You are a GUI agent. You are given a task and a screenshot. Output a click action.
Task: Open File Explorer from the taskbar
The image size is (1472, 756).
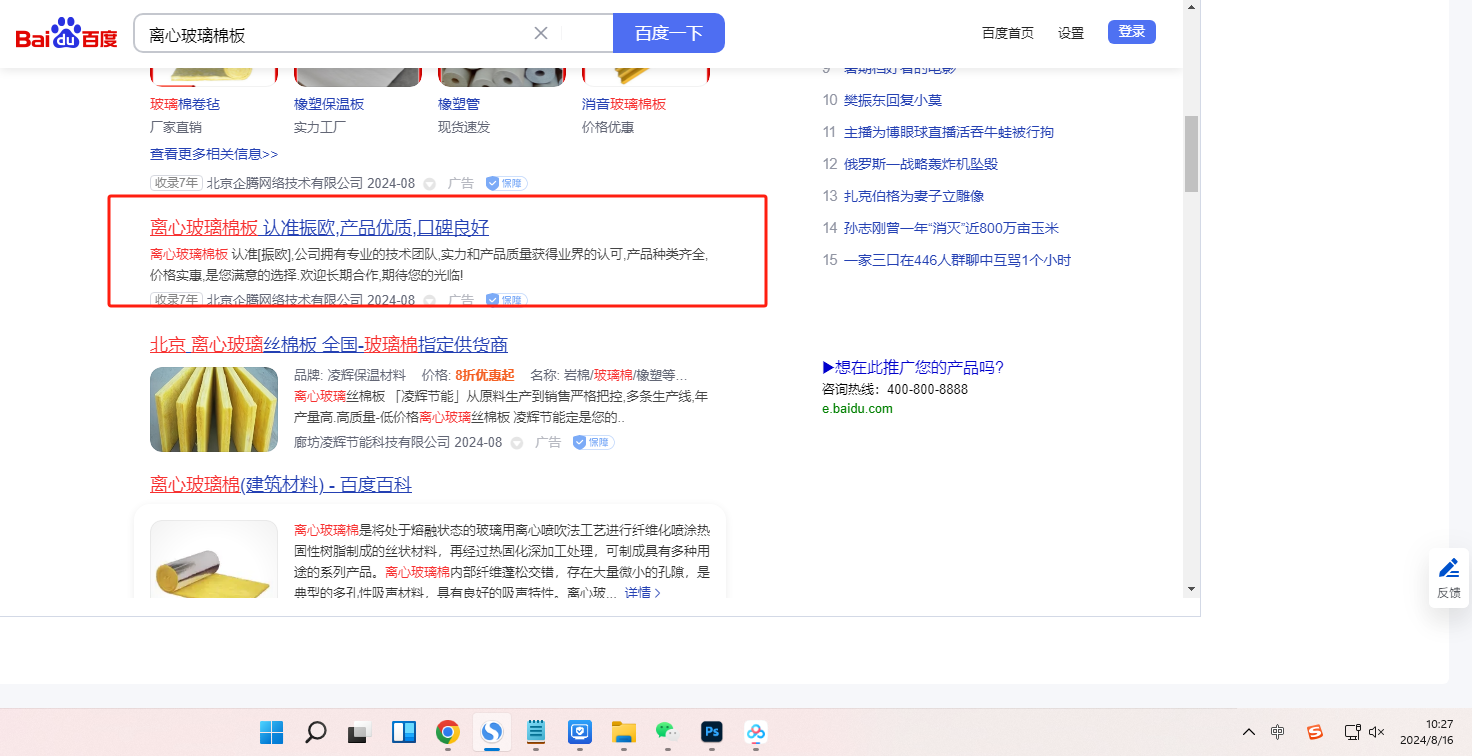pos(624,732)
